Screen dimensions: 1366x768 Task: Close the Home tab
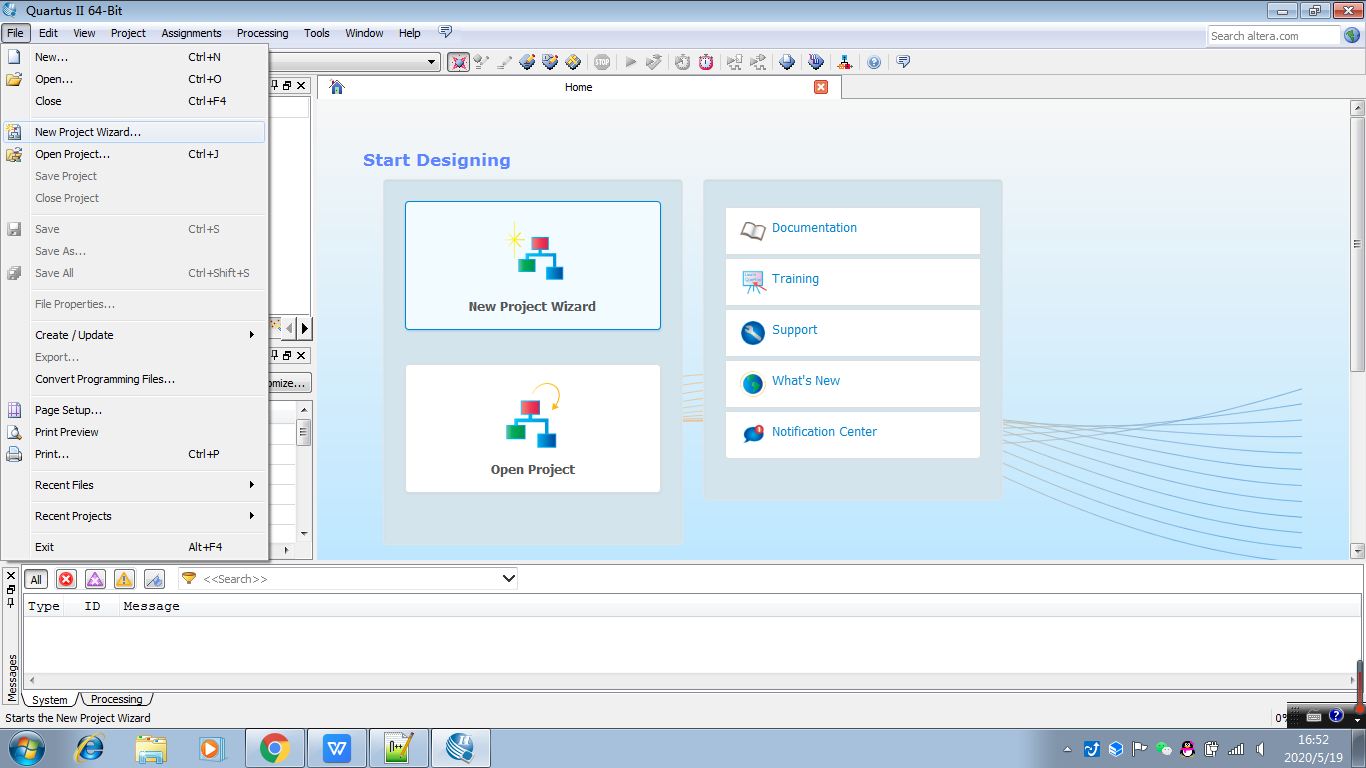821,87
